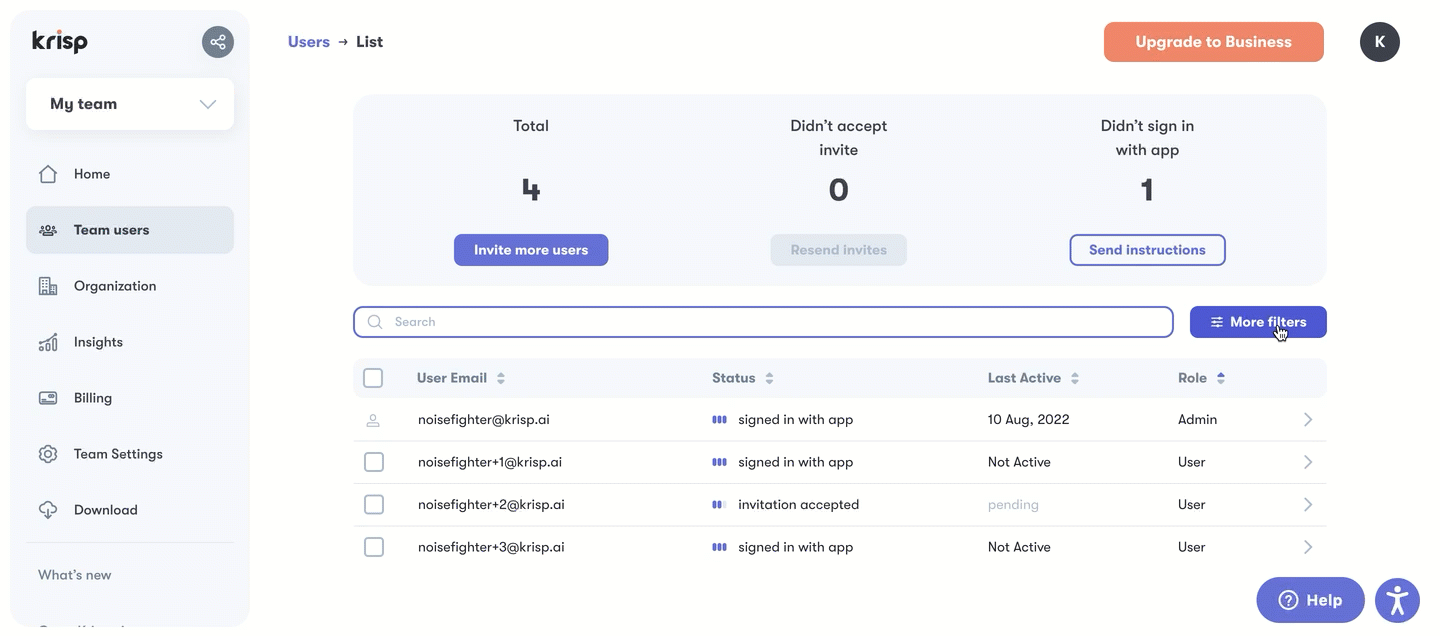Expand the noisefighter+1@krisp.ai row chevron
1440x636 pixels.
point(1308,462)
